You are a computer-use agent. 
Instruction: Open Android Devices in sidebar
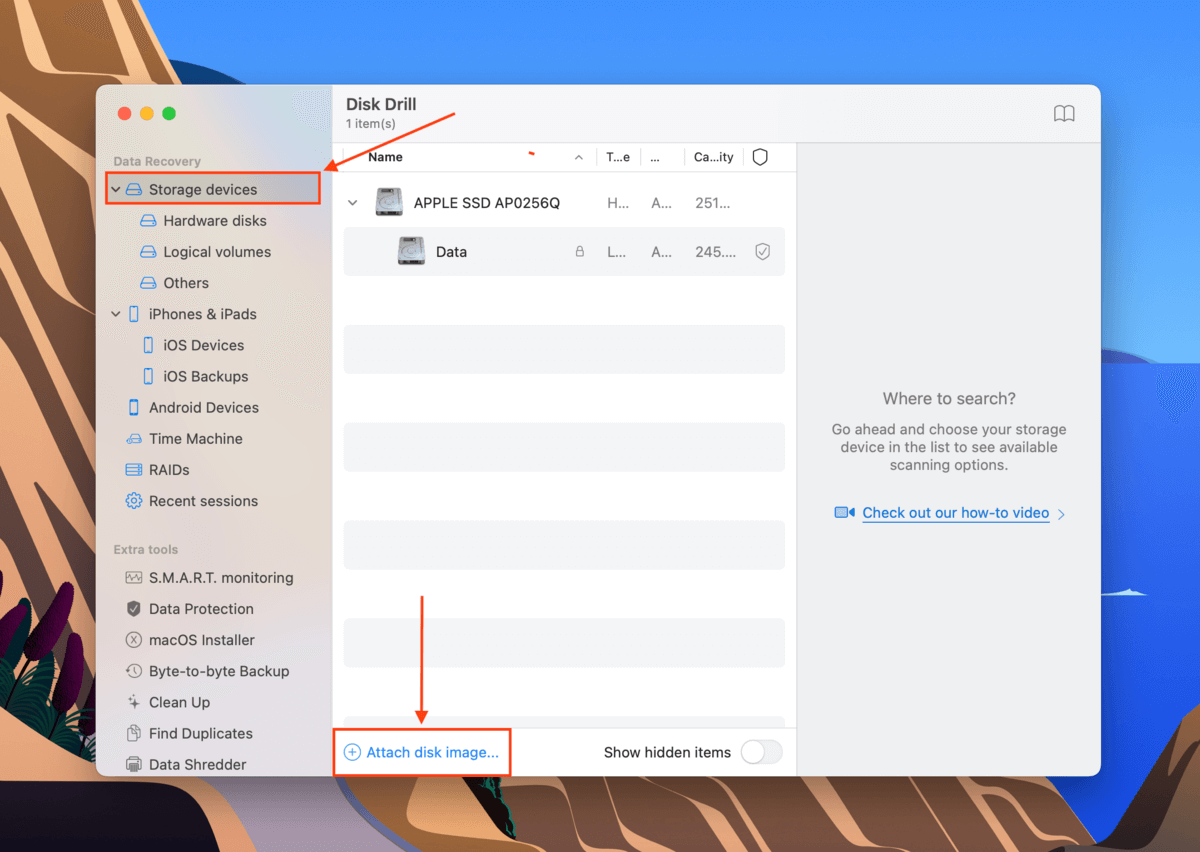tap(204, 407)
